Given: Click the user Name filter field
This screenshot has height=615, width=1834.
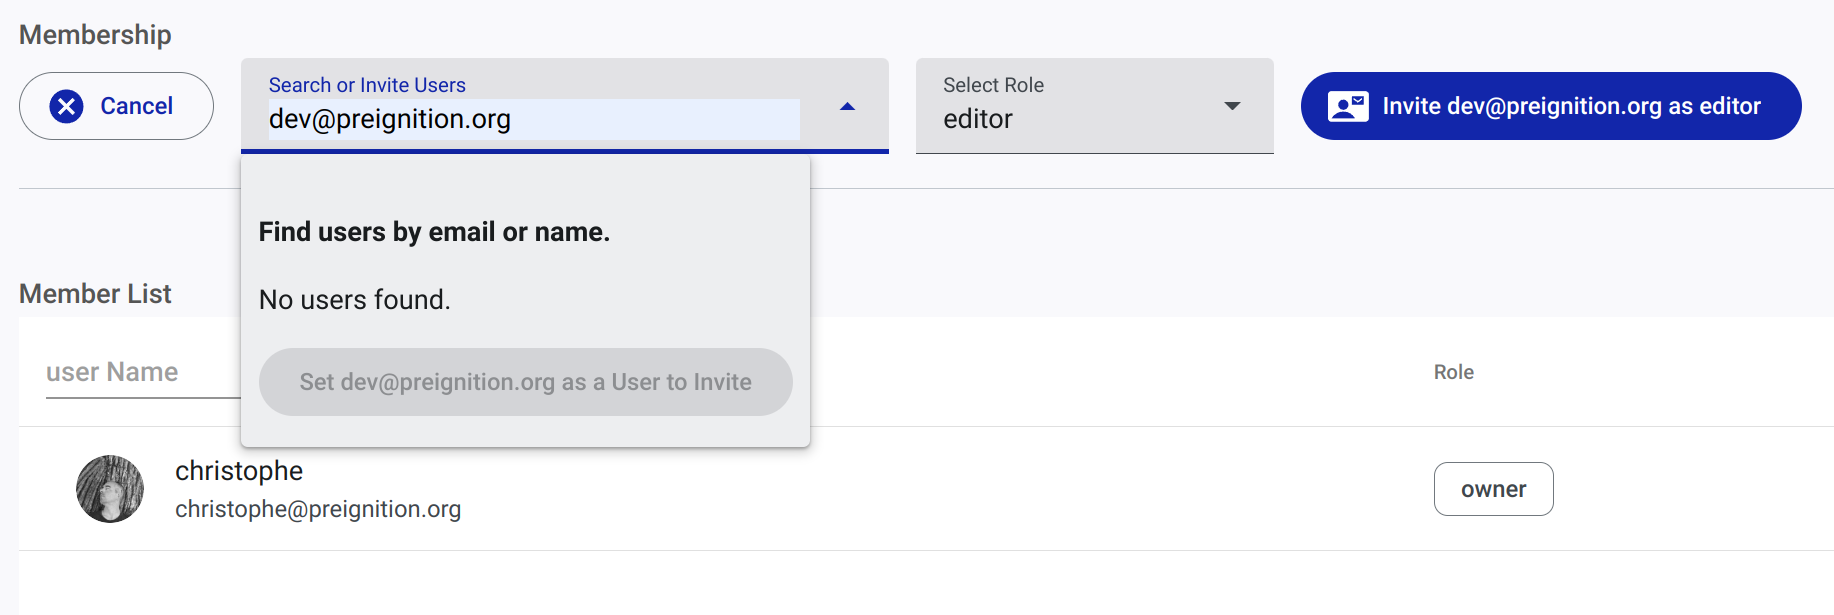Looking at the screenshot, I should point(143,373).
